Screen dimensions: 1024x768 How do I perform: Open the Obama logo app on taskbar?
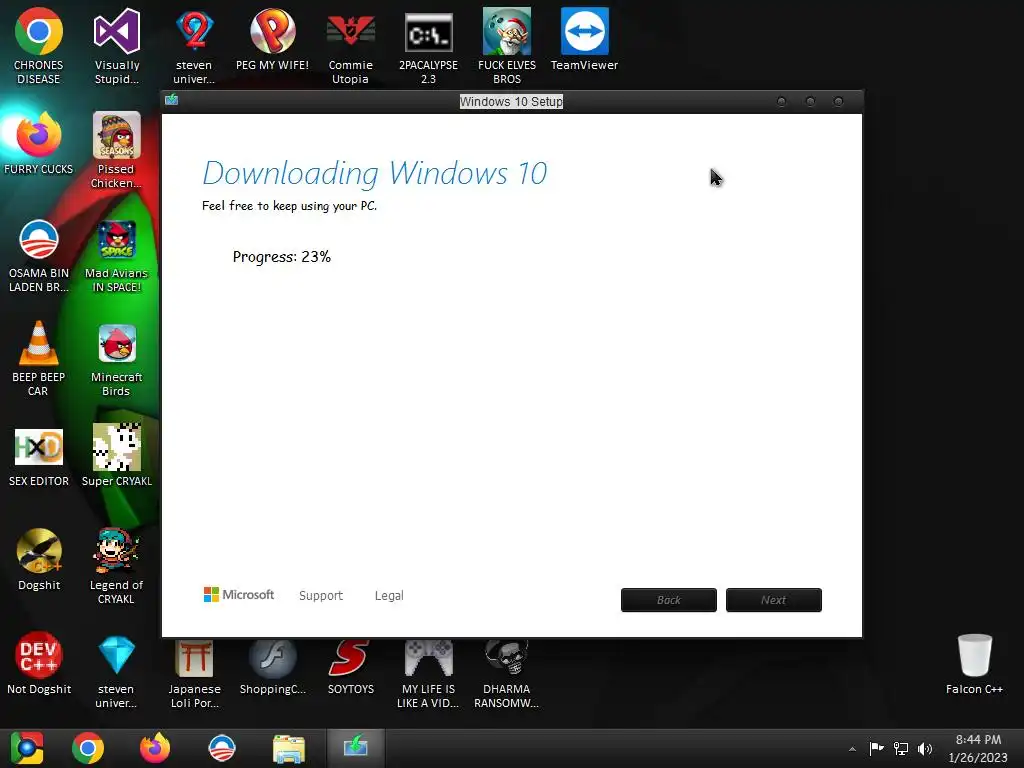coord(222,748)
